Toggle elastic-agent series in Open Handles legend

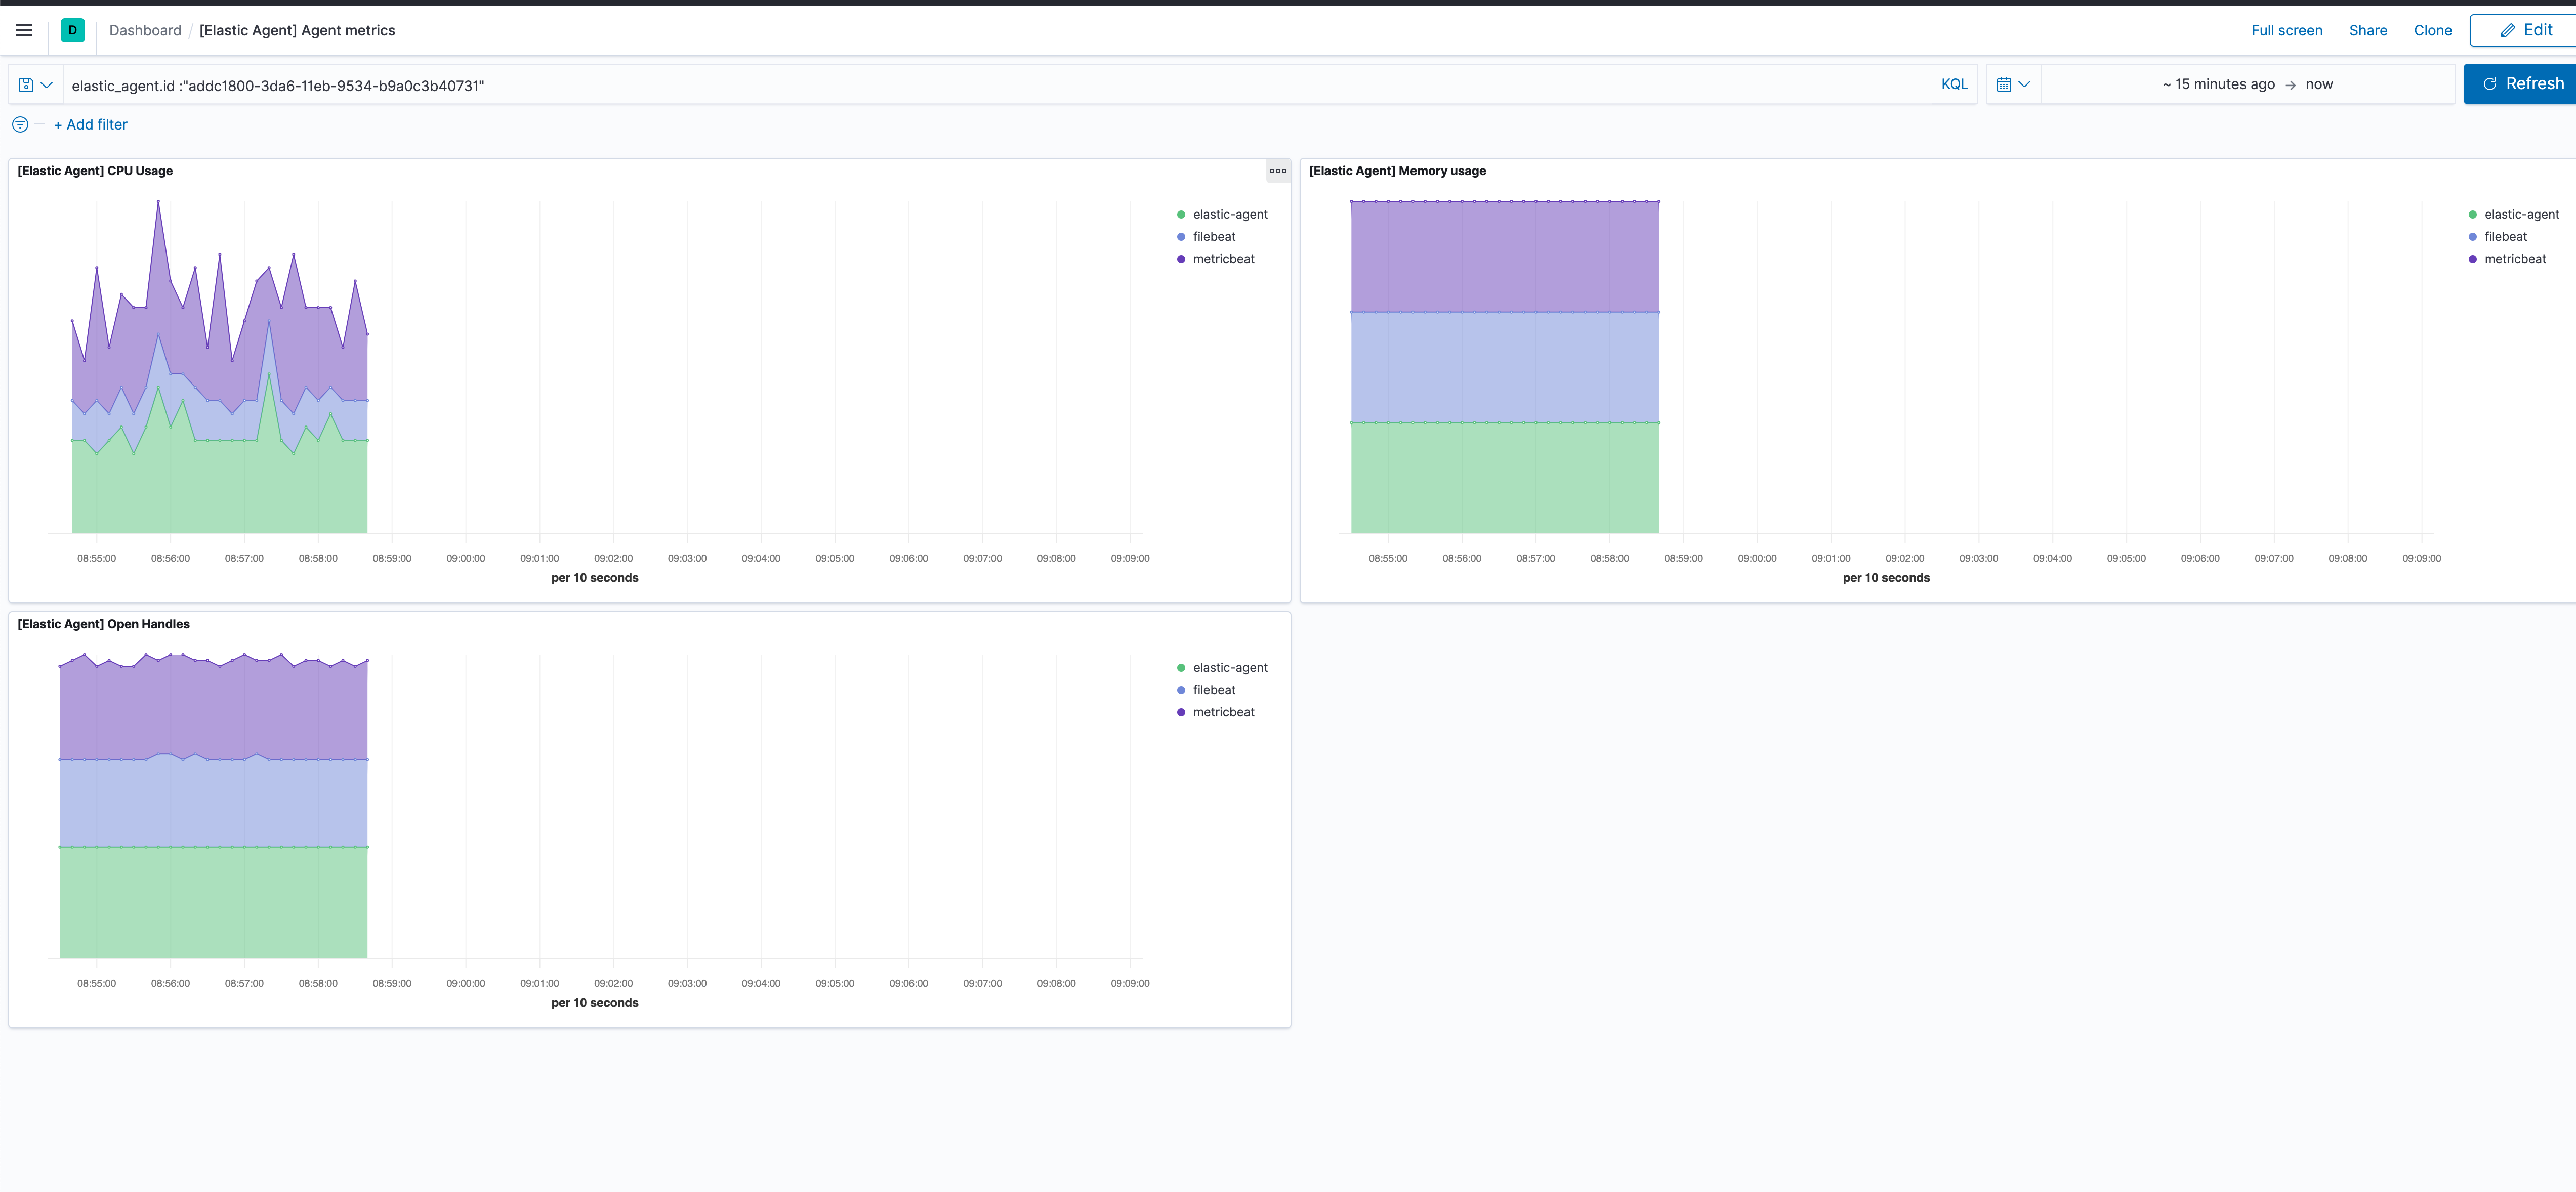pos(1229,668)
